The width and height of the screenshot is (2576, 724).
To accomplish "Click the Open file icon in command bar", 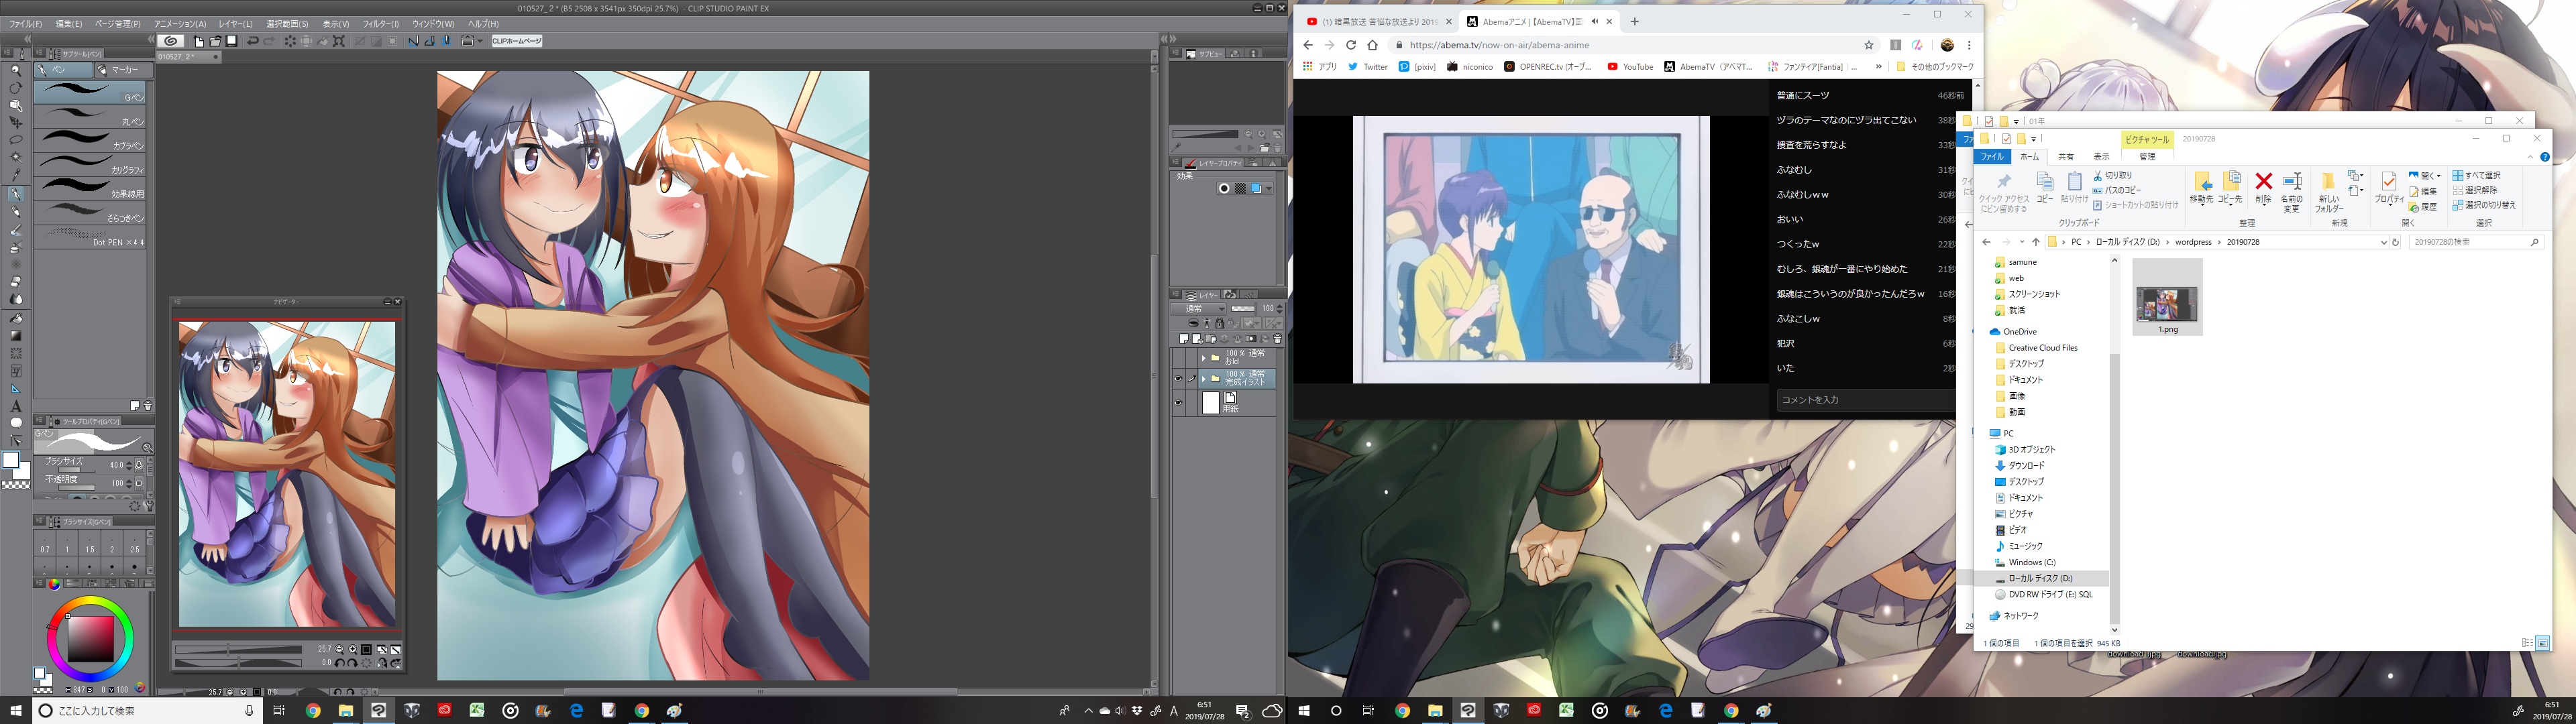I will (215, 41).
